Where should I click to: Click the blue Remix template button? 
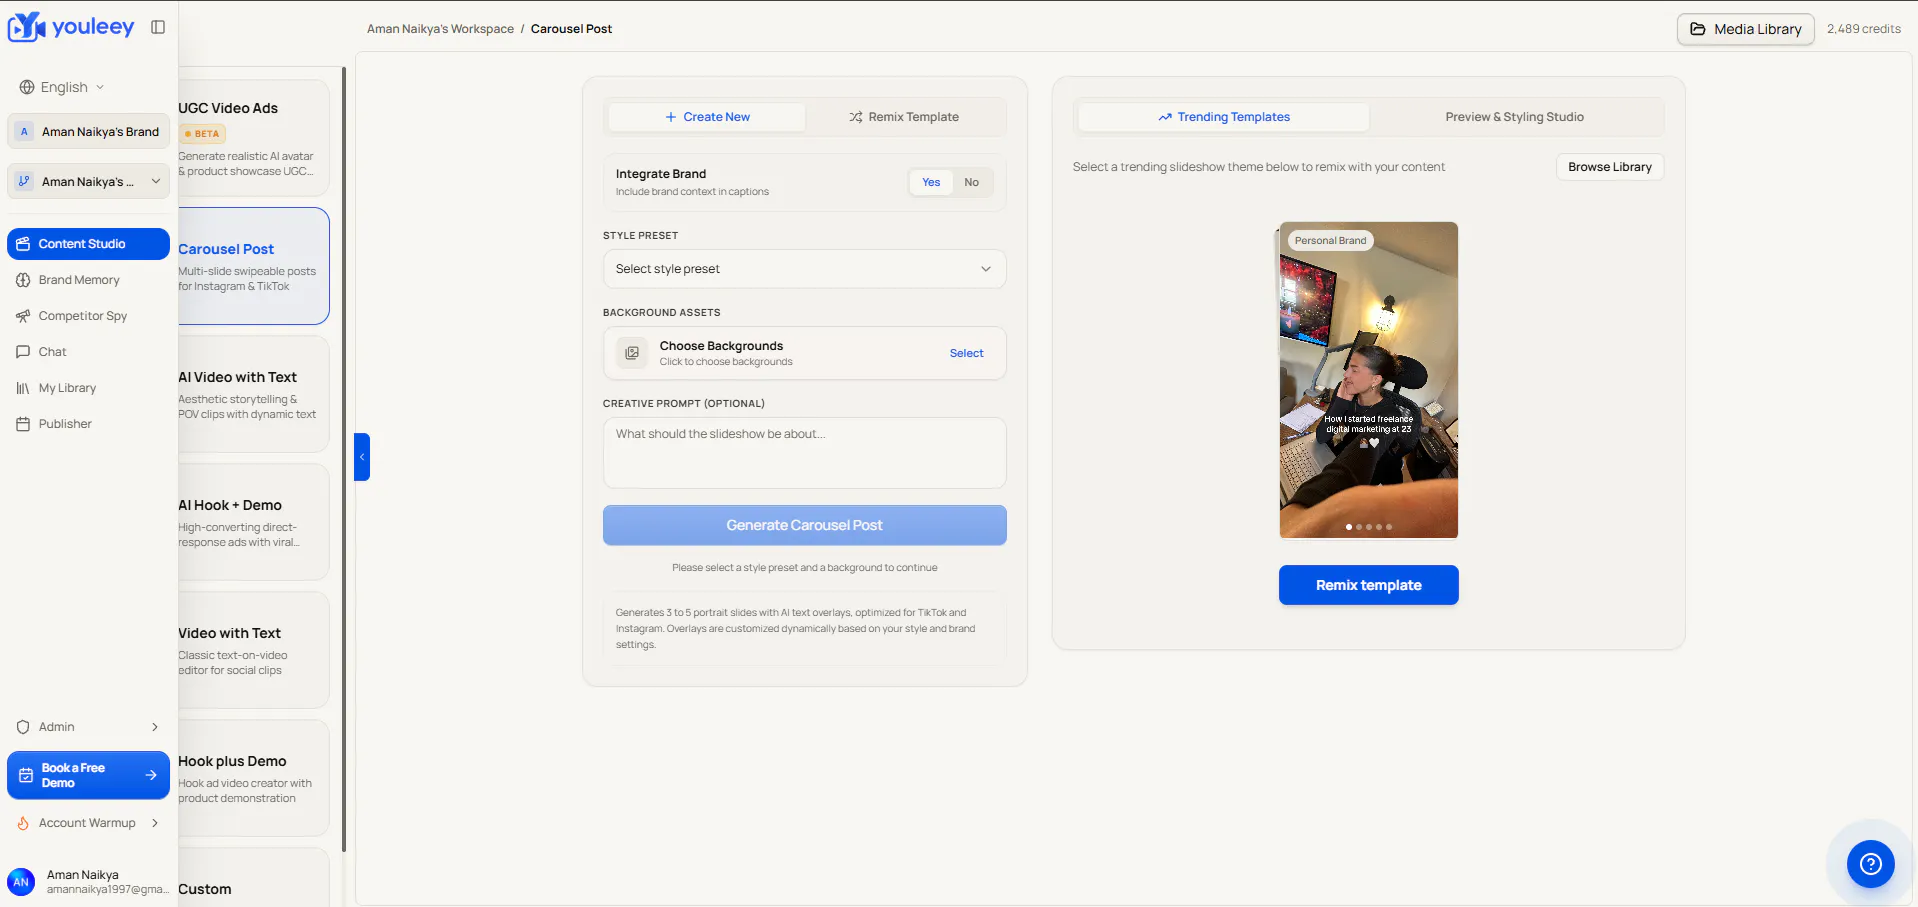[1369, 585]
